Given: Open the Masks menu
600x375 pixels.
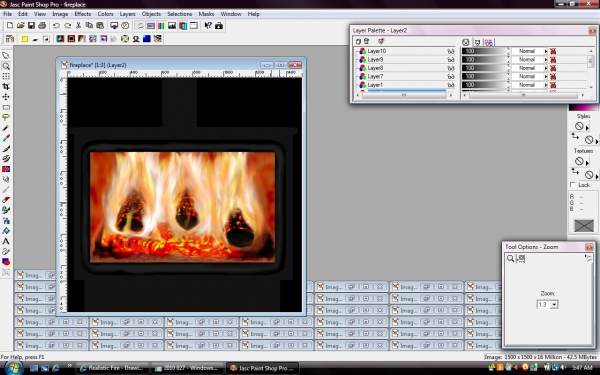Looking at the screenshot, I should (206, 14).
